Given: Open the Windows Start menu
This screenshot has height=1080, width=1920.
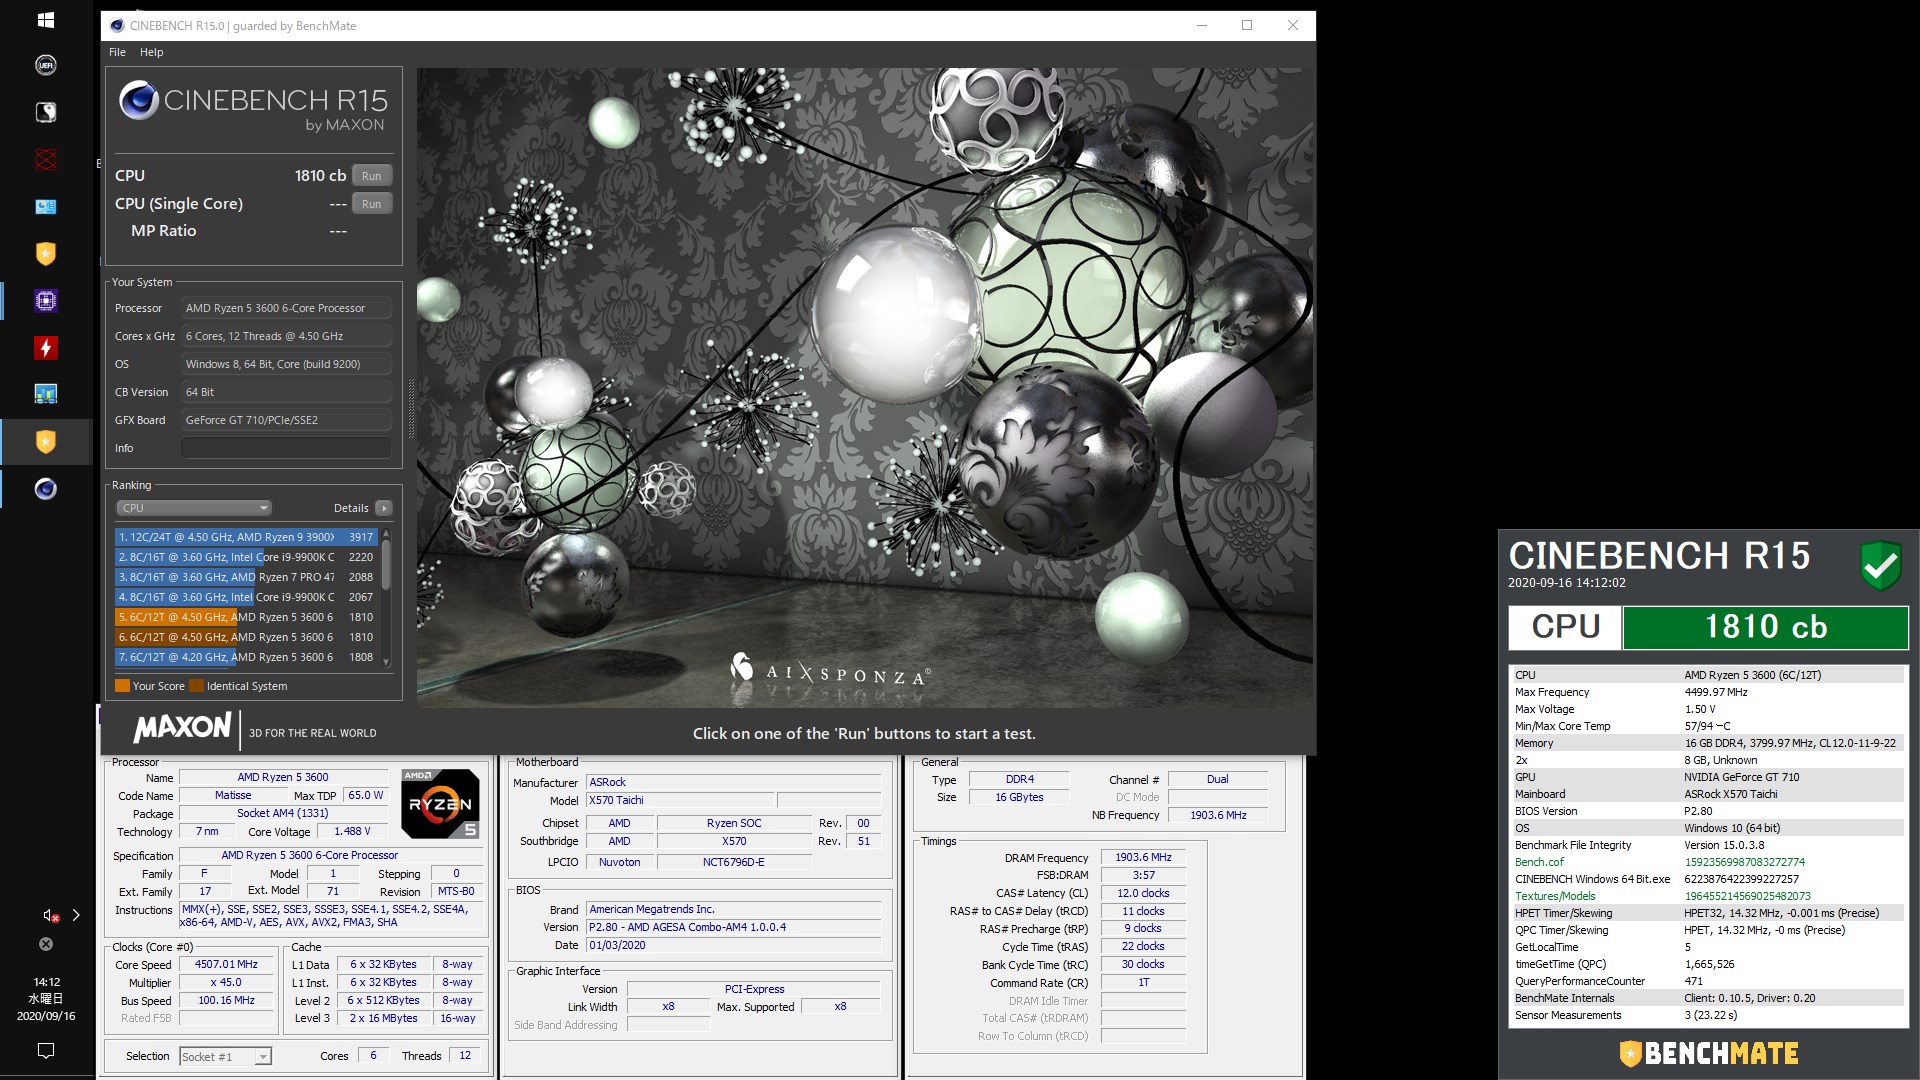Looking at the screenshot, I should 46,19.
